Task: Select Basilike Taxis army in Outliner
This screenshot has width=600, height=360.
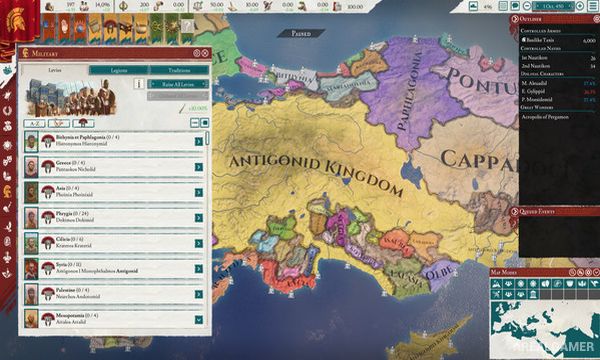Action: (x=558, y=40)
